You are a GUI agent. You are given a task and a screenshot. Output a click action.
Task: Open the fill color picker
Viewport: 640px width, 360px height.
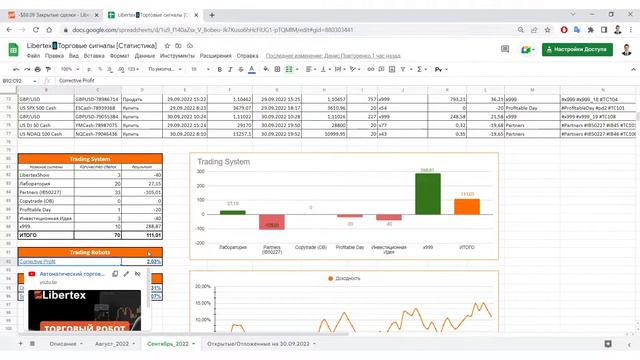click(266, 69)
